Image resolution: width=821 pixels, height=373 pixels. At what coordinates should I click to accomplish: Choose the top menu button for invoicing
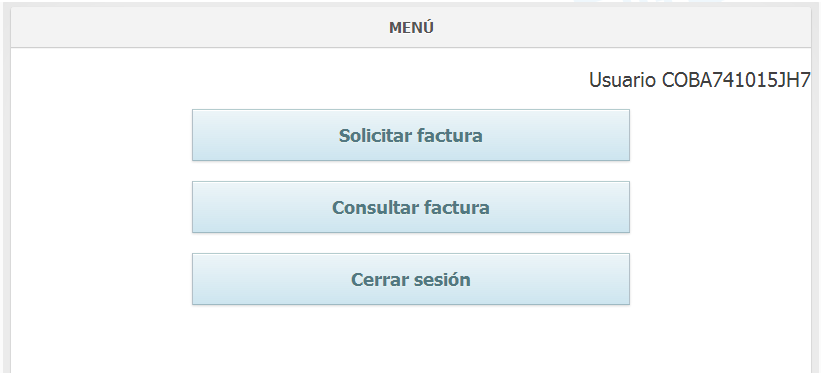[x=410, y=135]
